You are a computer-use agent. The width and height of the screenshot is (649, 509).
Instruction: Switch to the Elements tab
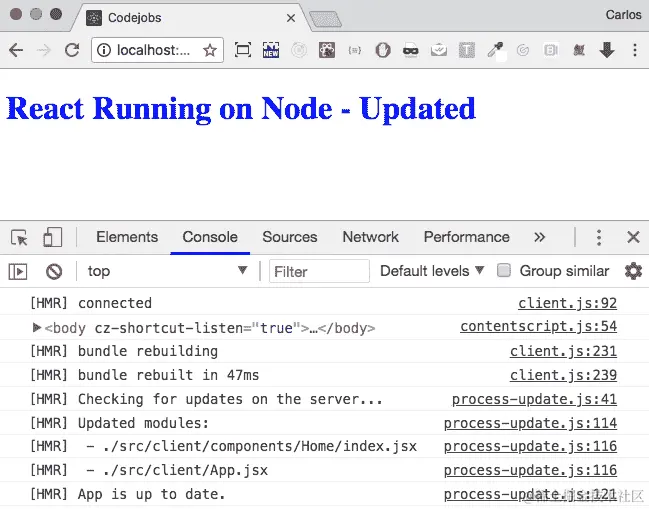pos(127,237)
